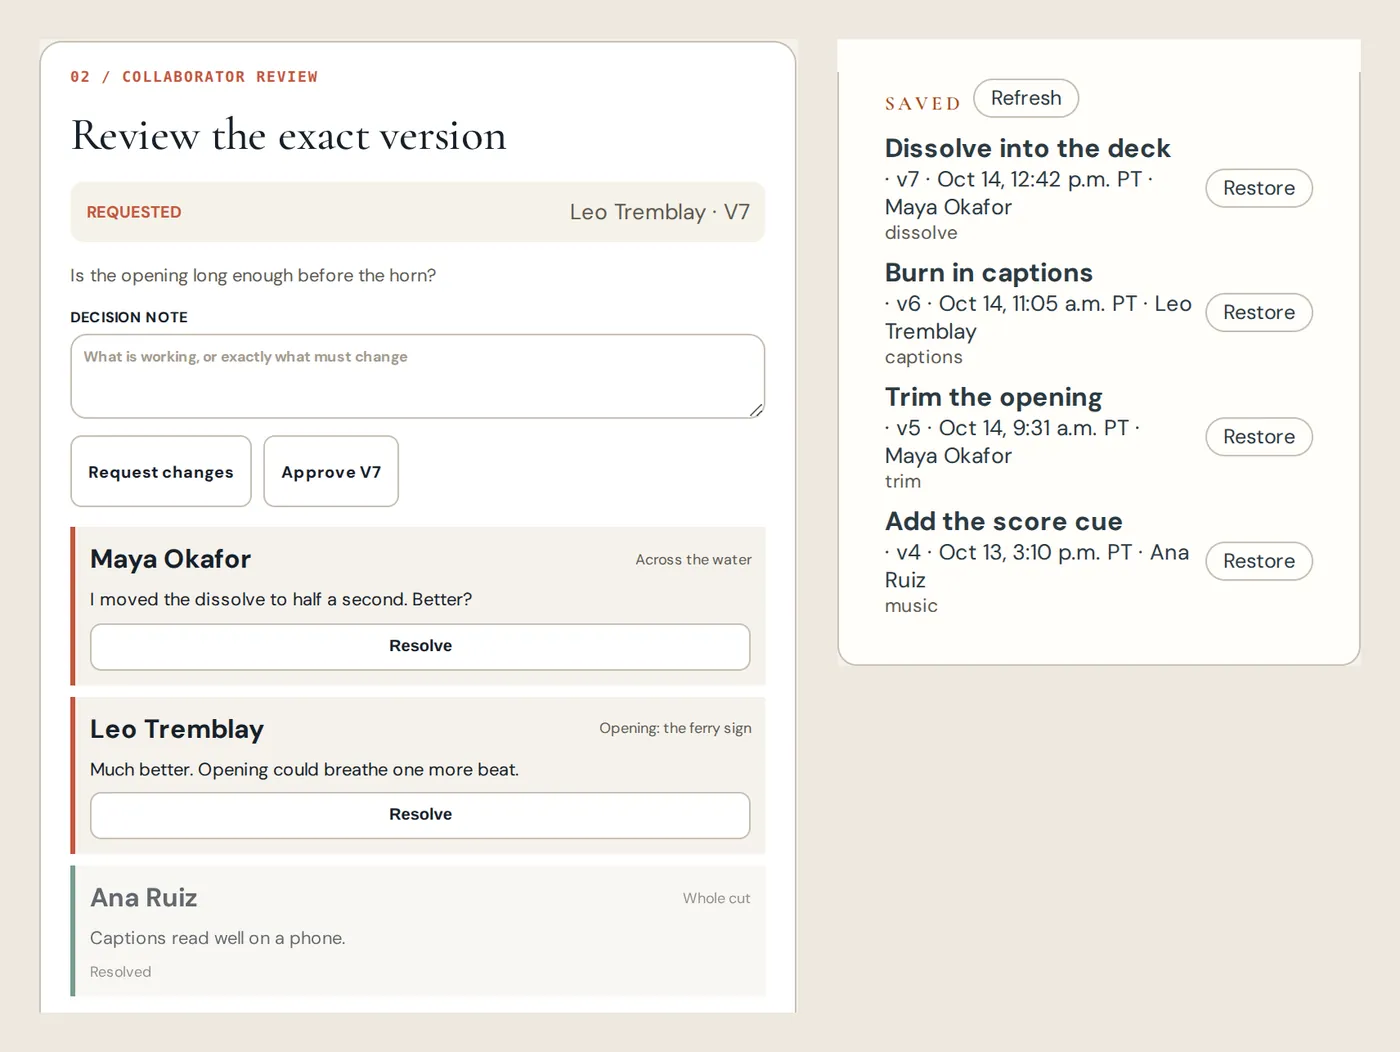Resolve Maya Okafor's dissolve comment

point(420,646)
